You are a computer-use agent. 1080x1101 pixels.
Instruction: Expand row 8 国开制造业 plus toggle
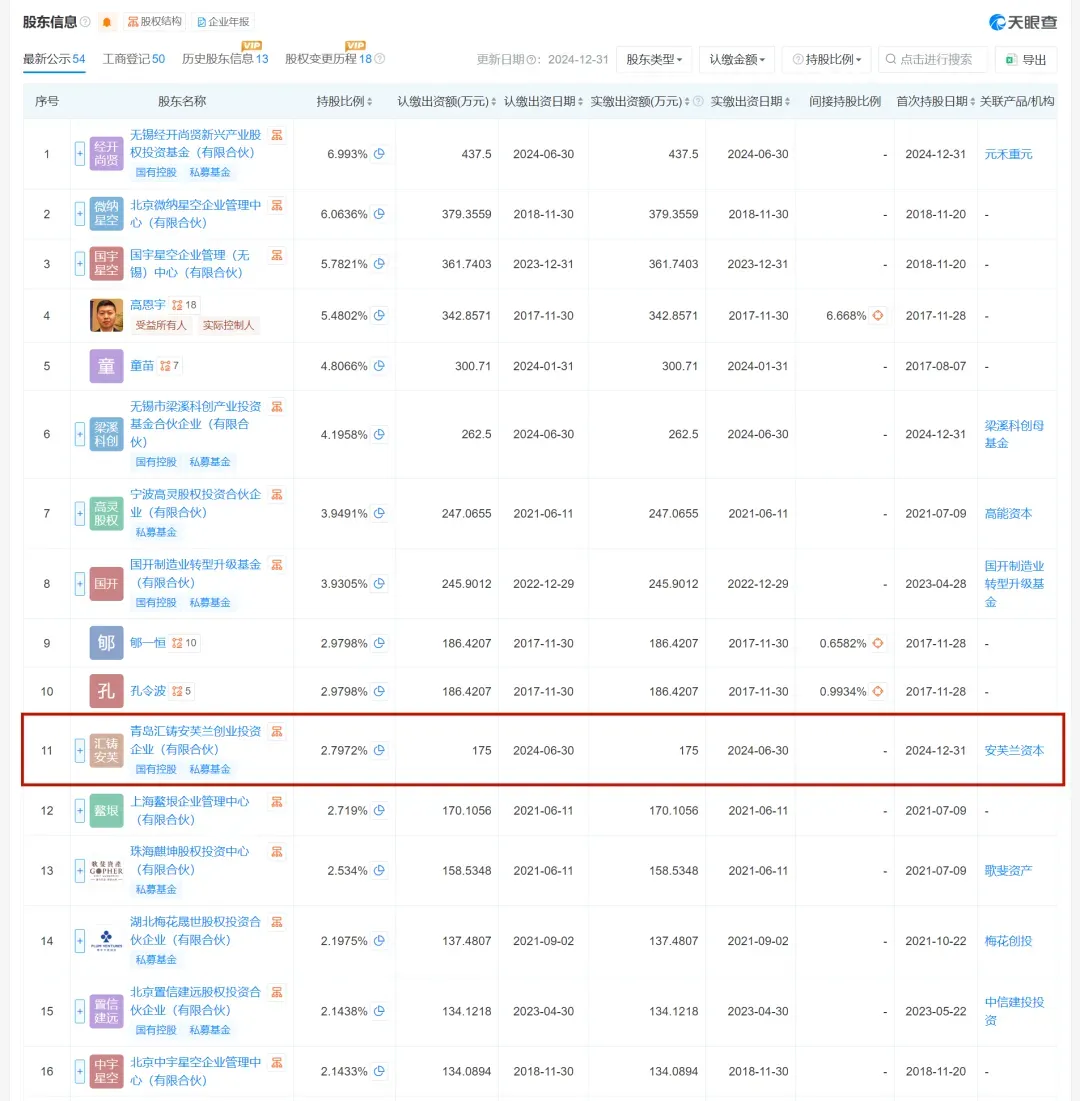click(x=80, y=584)
